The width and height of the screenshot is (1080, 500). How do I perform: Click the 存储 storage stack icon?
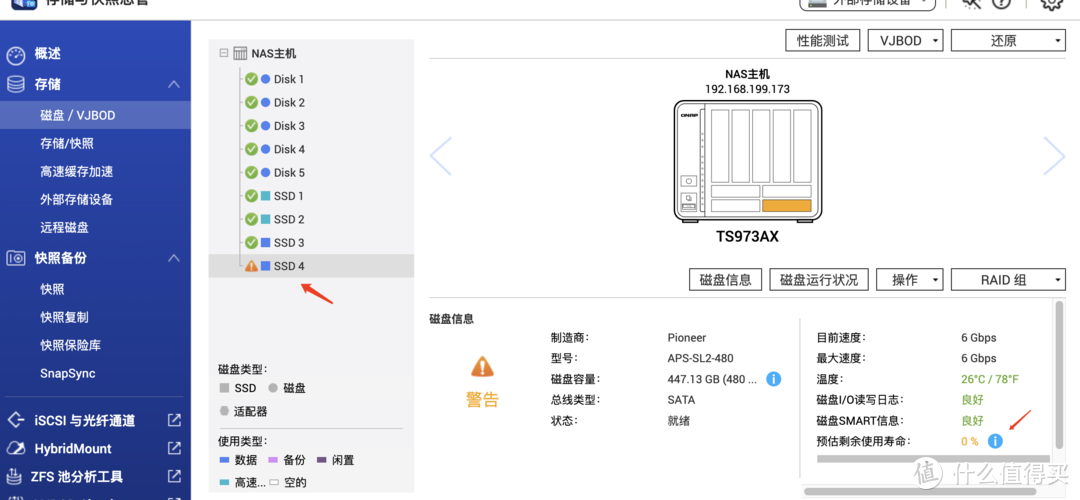click(16, 84)
